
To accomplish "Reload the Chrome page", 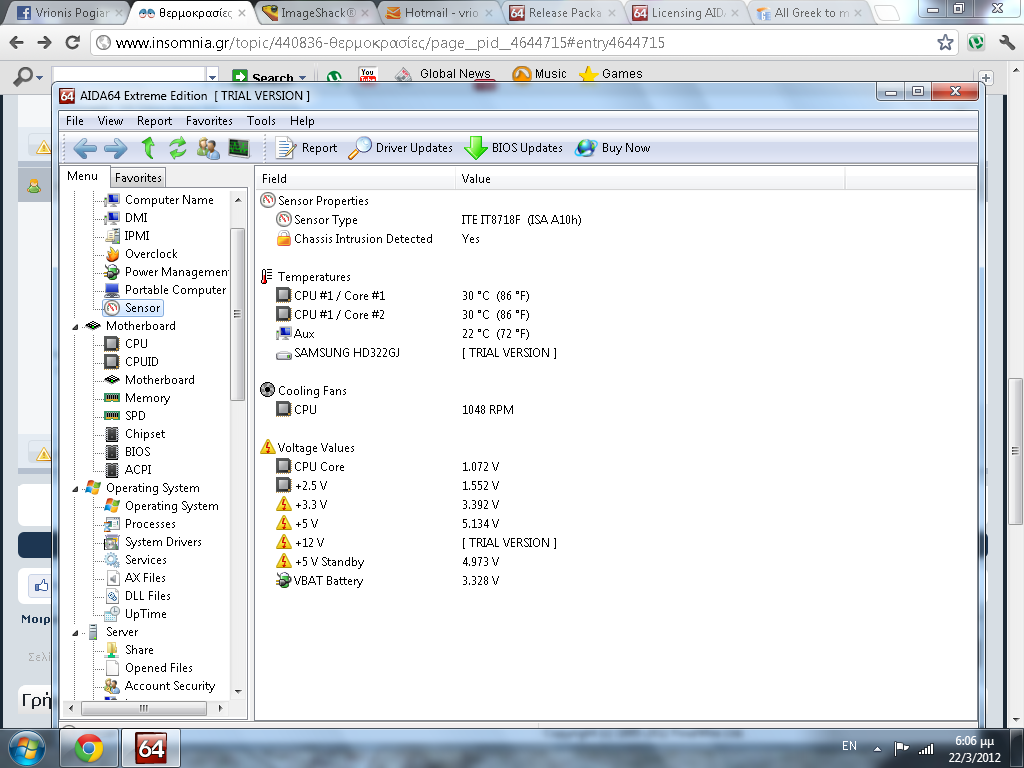I will [x=72, y=42].
